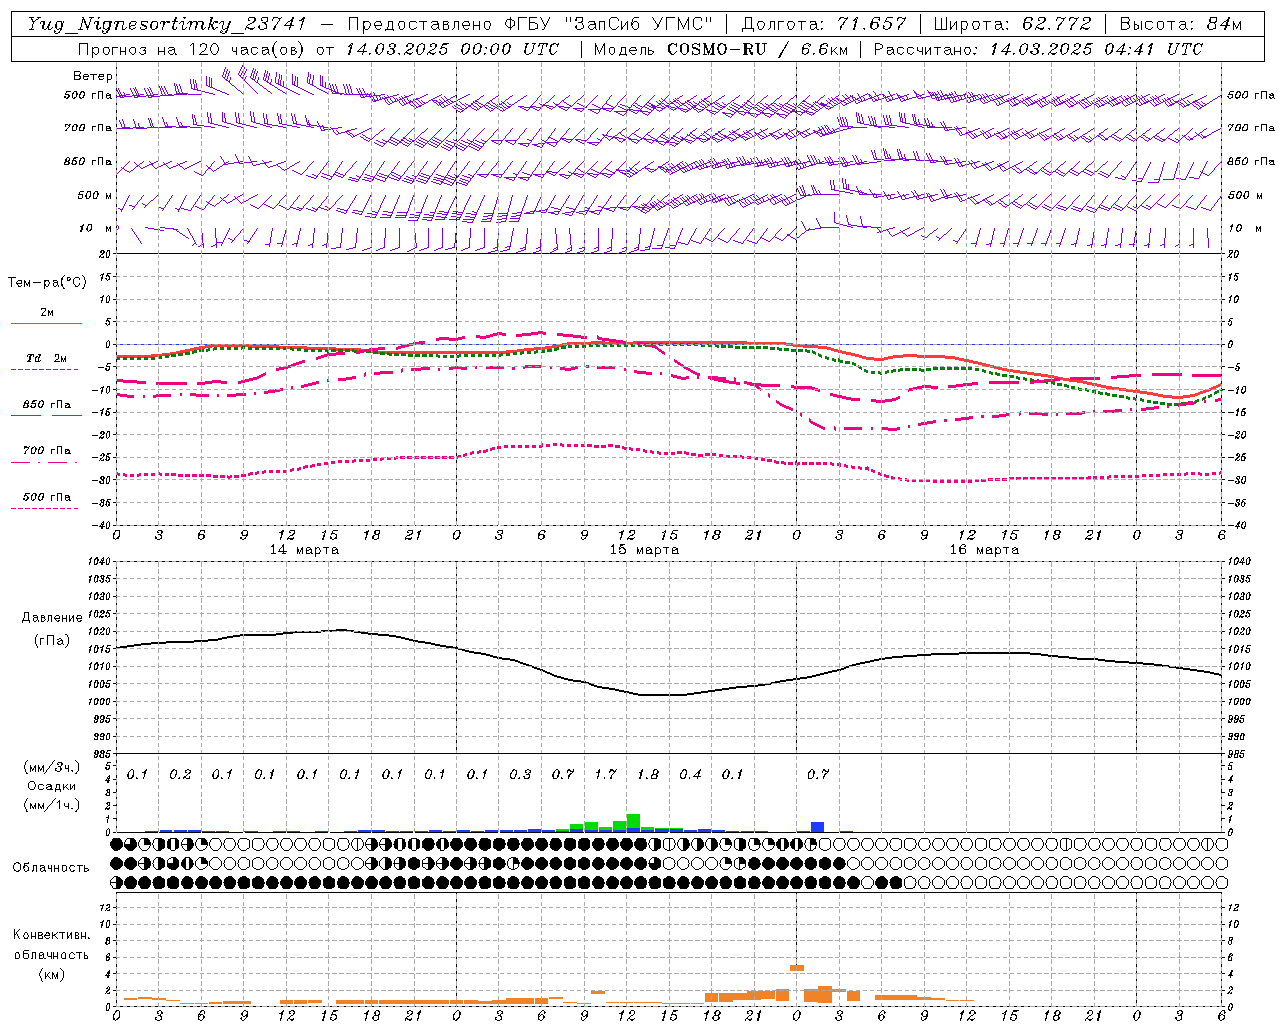Click the 16 марта date label
The width and height of the screenshot is (1280, 1024).
tap(984, 550)
